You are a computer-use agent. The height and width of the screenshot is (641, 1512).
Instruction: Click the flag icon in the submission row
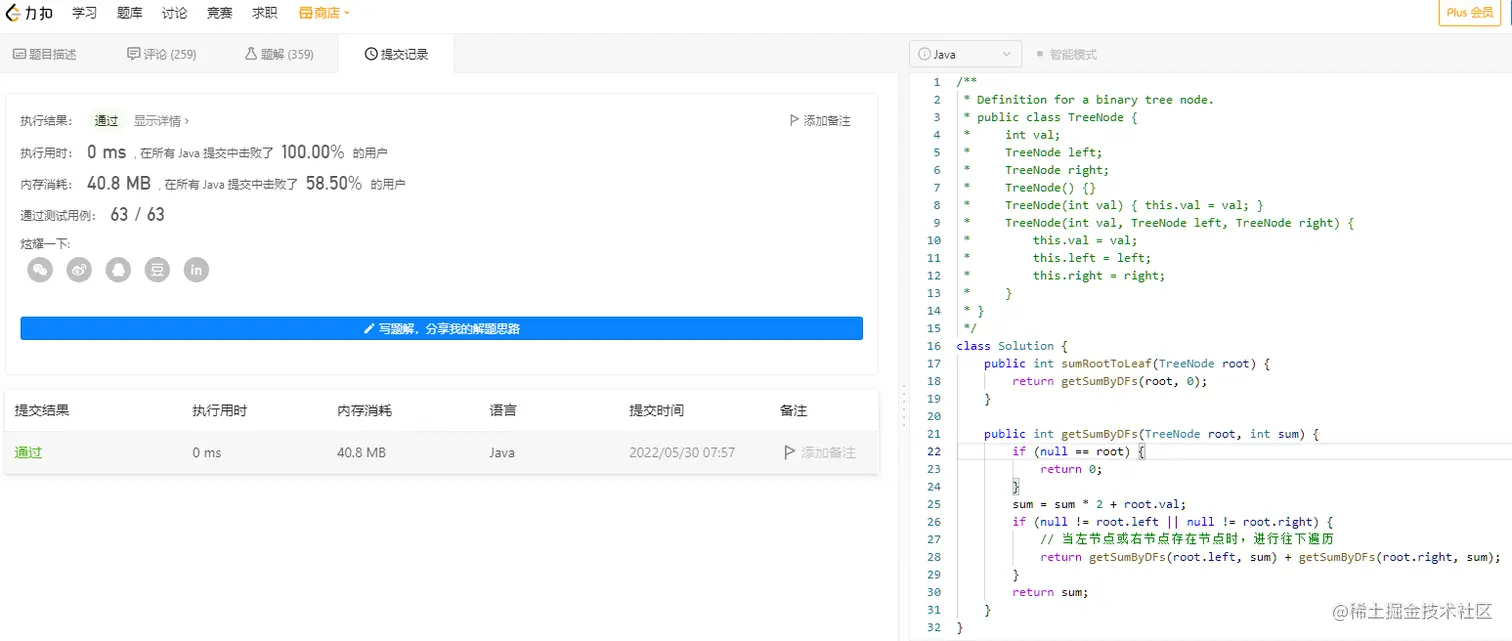[x=789, y=452]
